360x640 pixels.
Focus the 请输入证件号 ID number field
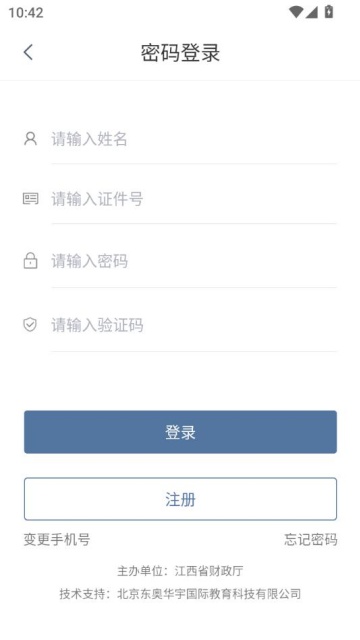point(194,199)
